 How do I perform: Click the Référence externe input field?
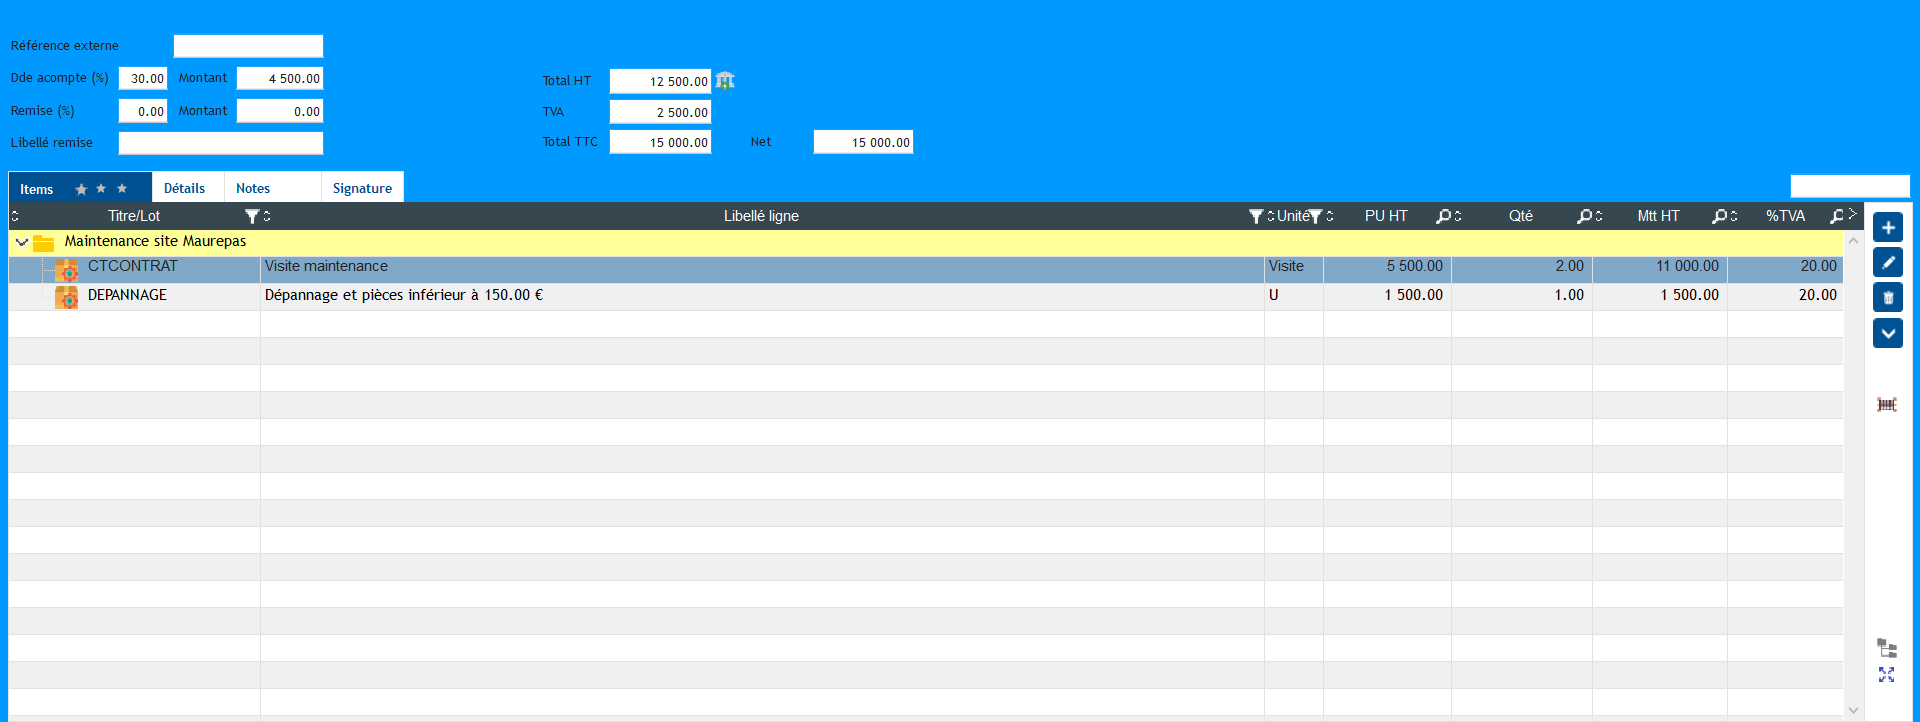(x=248, y=46)
